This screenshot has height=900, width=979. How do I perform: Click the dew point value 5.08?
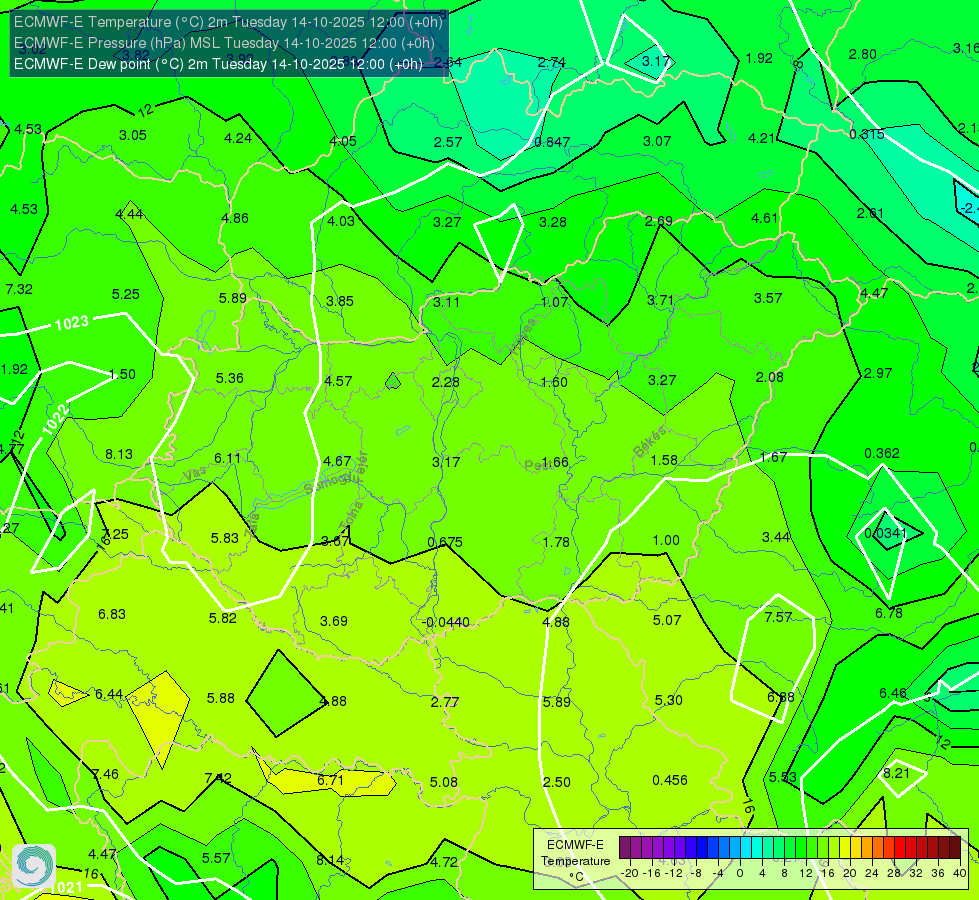[x=444, y=783]
